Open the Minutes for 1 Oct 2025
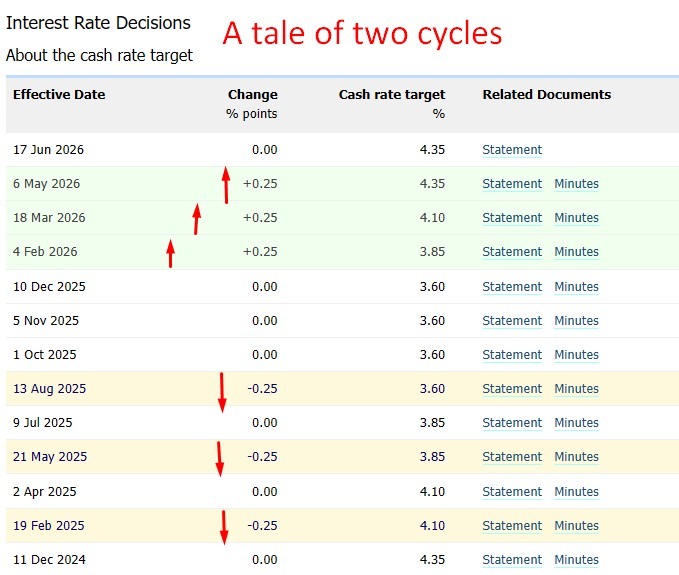Screen dimensions: 679x575 [x=576, y=355]
